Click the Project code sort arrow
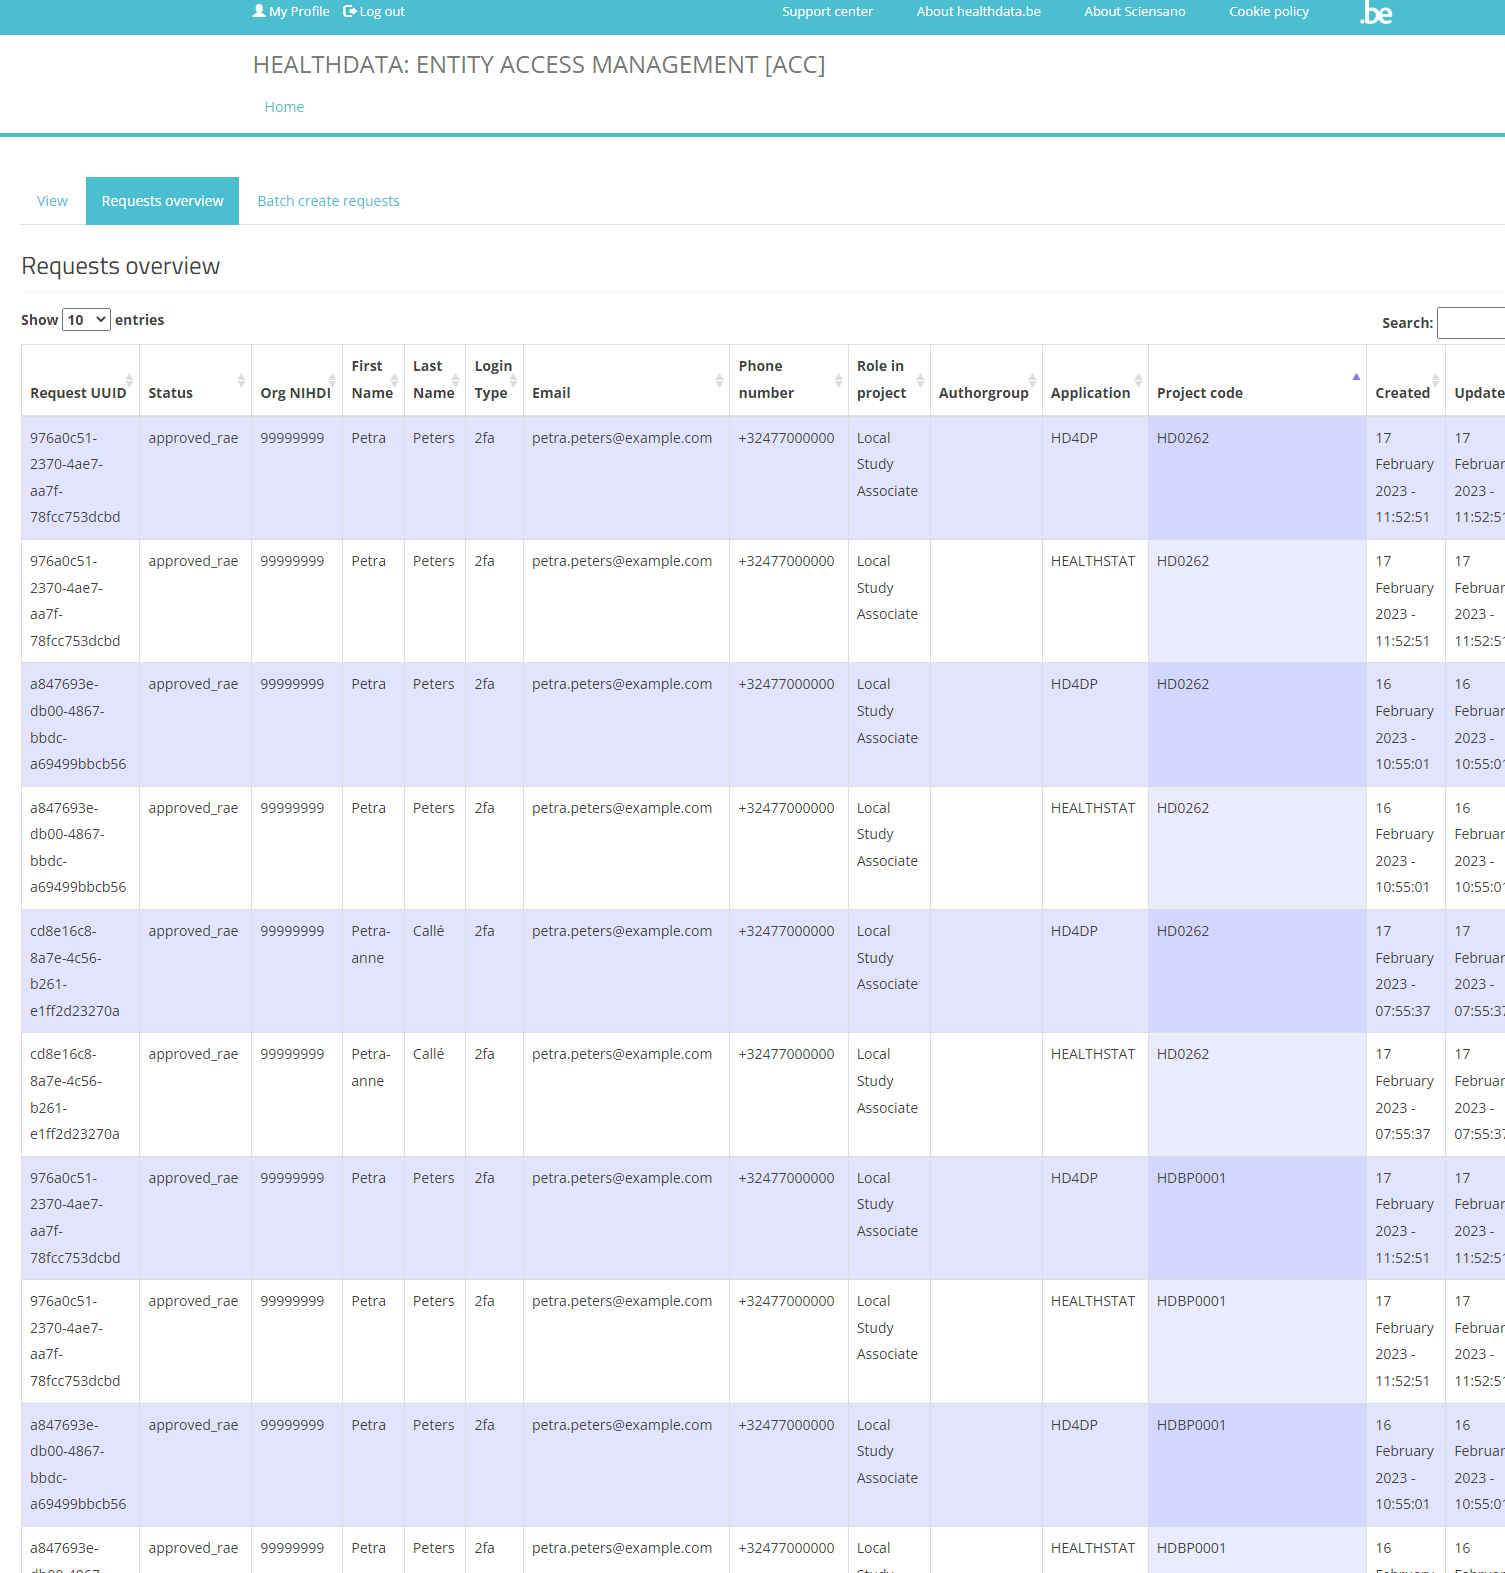The width and height of the screenshot is (1505, 1573). tap(1355, 378)
